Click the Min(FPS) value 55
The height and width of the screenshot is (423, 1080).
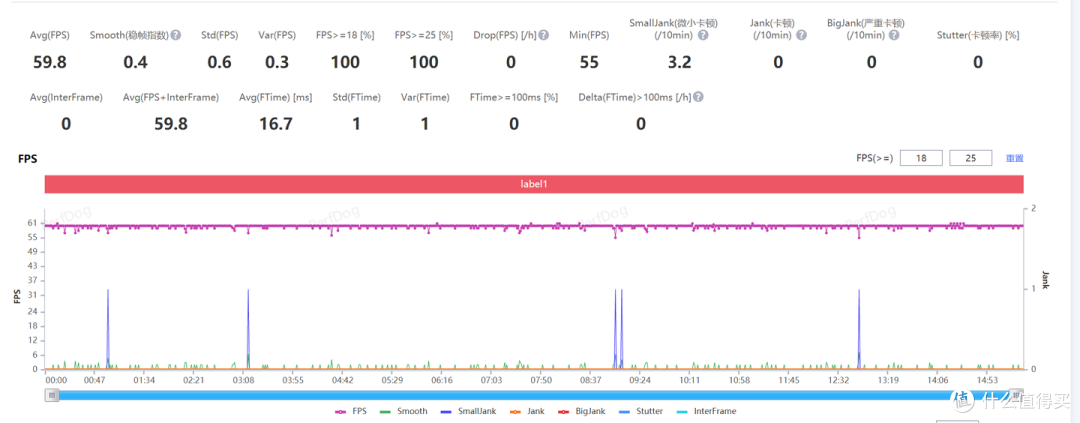point(589,63)
